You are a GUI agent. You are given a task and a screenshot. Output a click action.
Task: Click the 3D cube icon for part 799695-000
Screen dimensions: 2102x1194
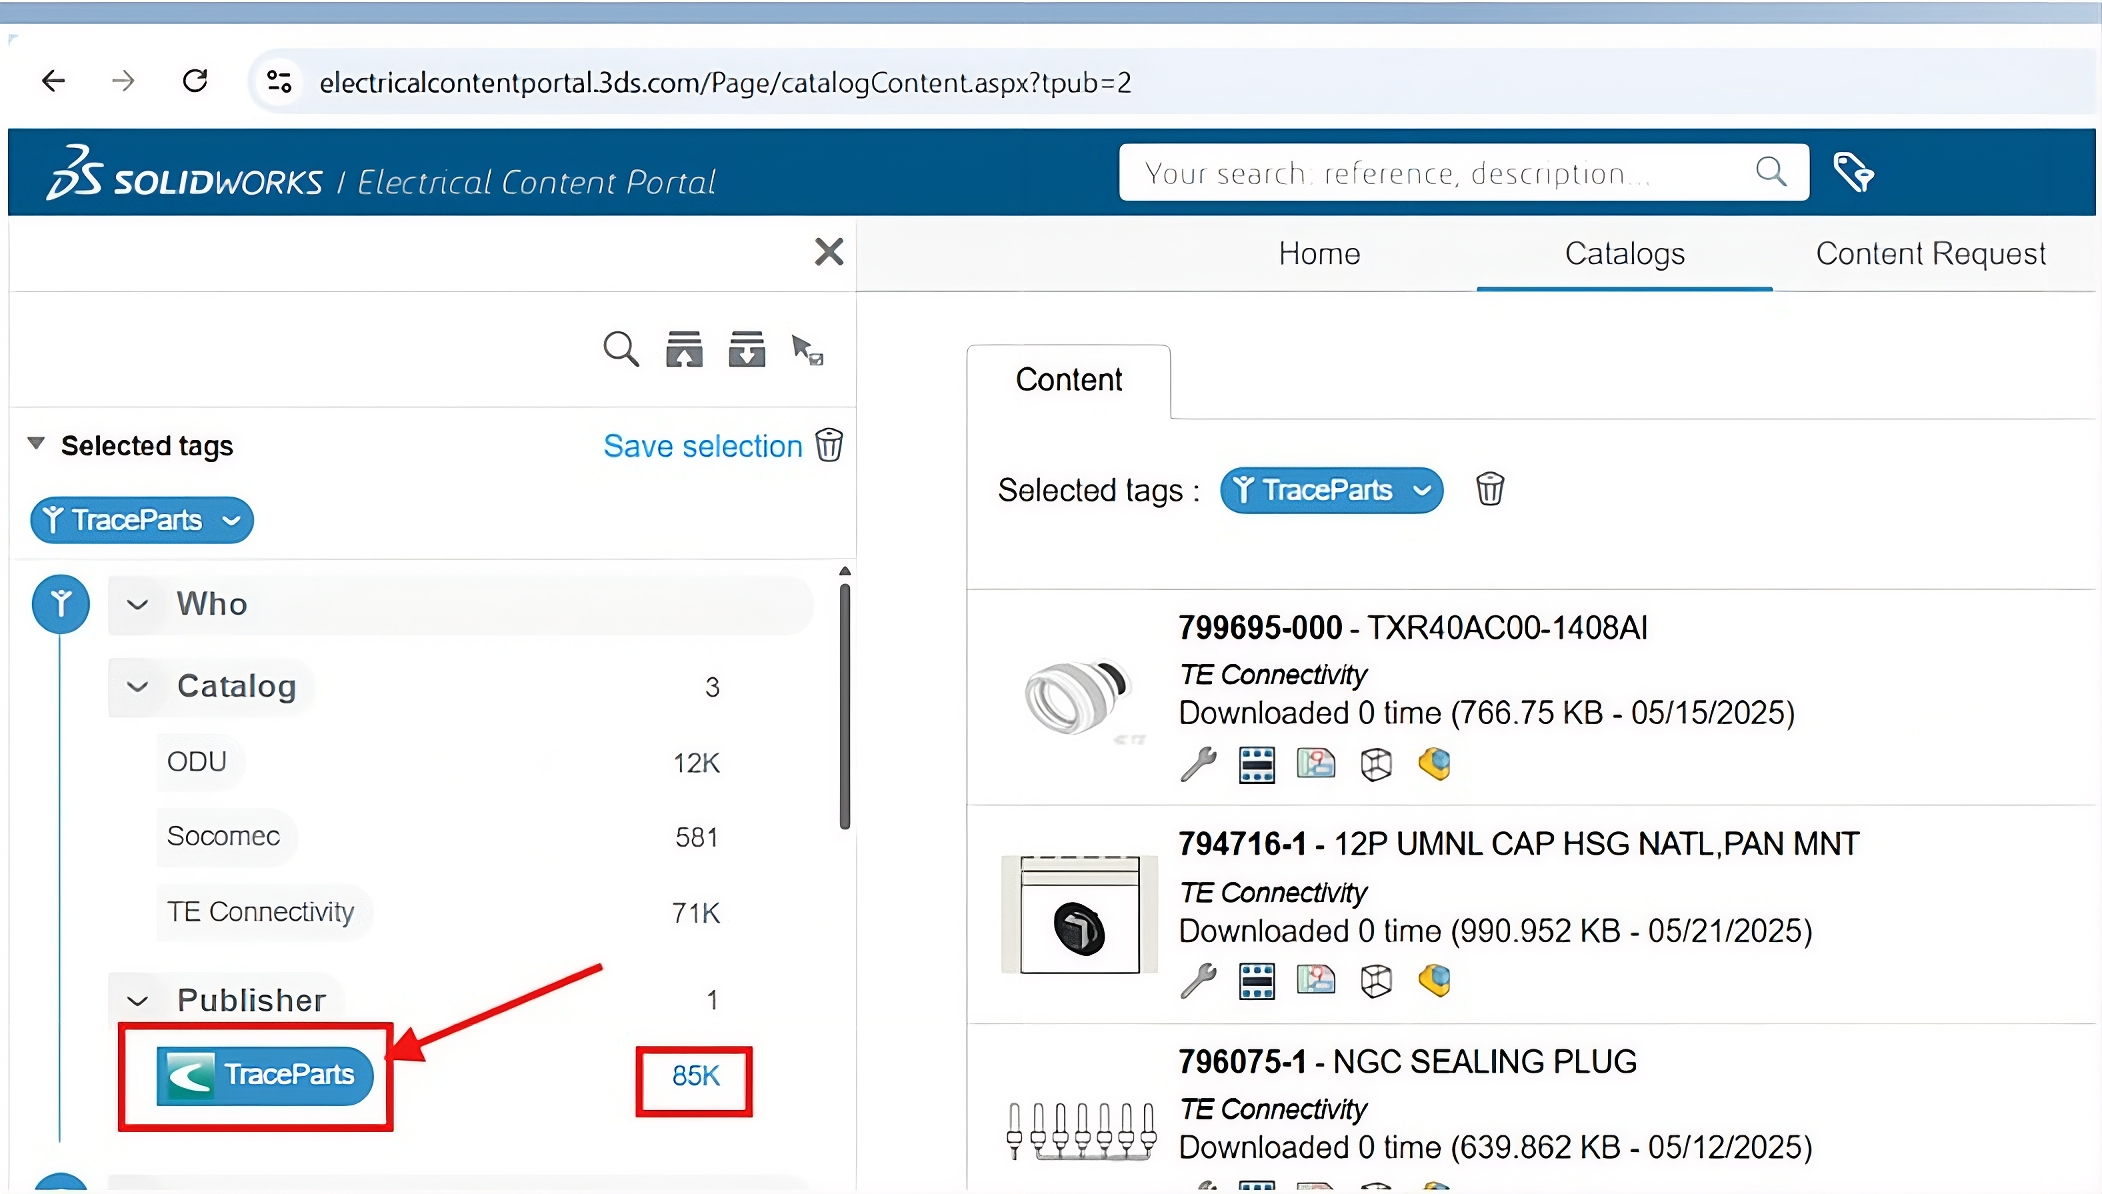1376,765
